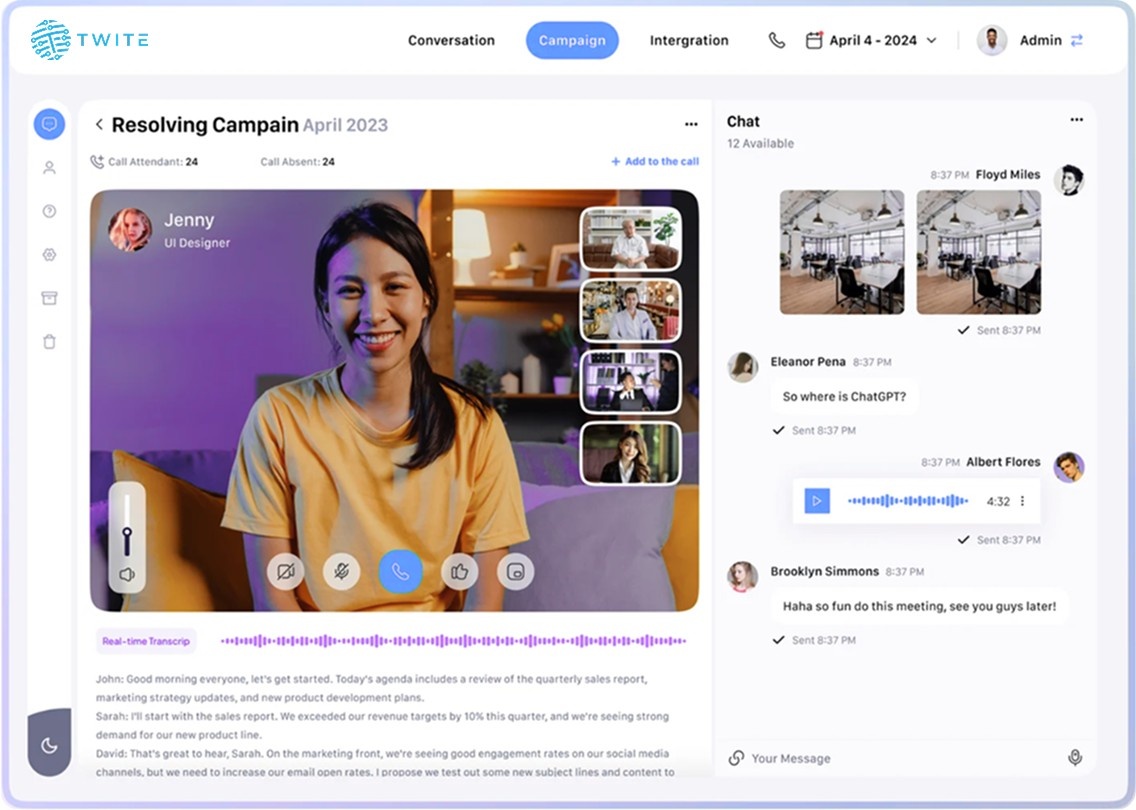Image resolution: width=1136 pixels, height=810 pixels.
Task: Play Albert Flores voice message
Action: (x=817, y=501)
